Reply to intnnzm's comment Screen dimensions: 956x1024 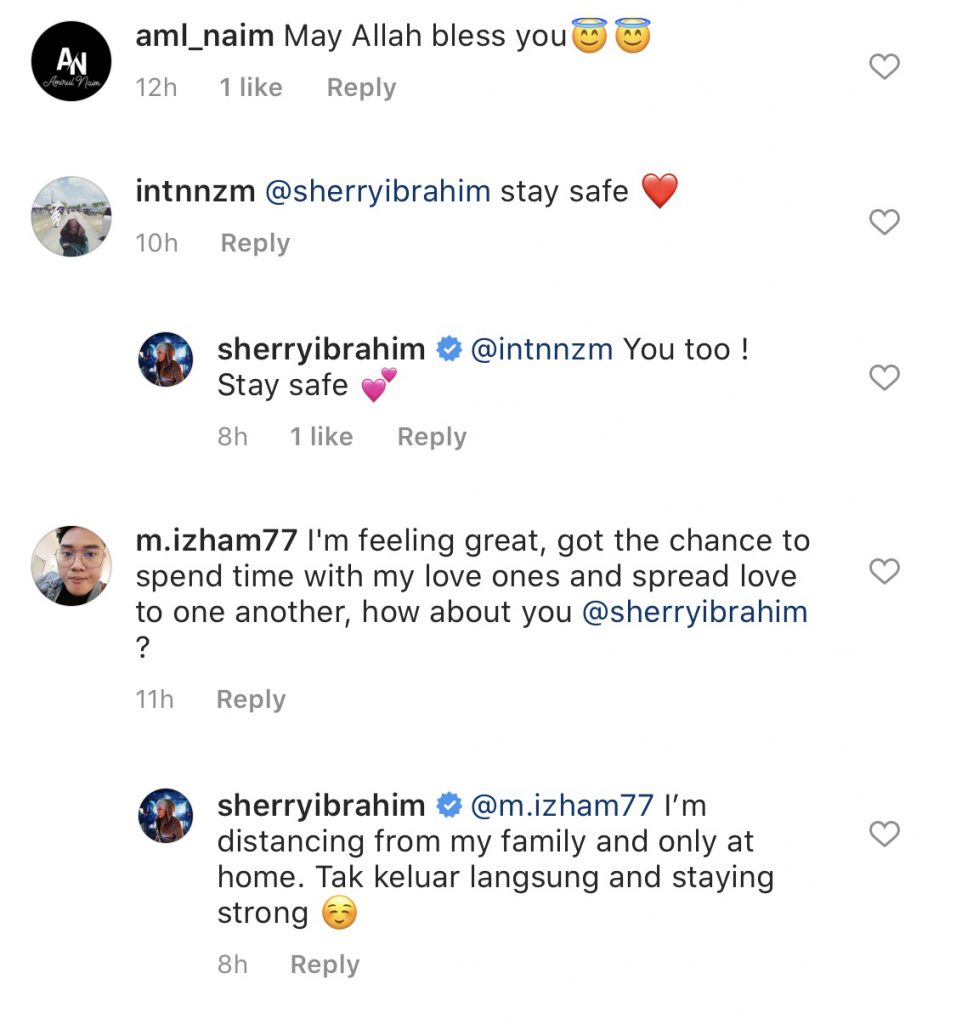tap(255, 243)
